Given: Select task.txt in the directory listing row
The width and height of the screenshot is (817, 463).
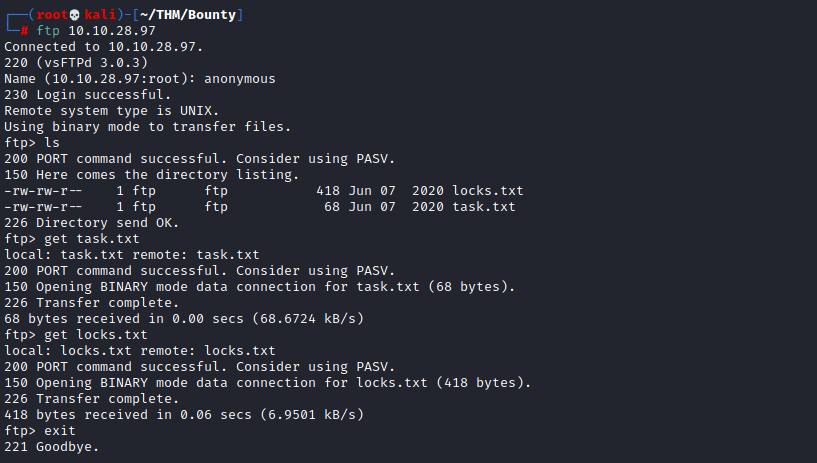Looking at the screenshot, I should (484, 207).
